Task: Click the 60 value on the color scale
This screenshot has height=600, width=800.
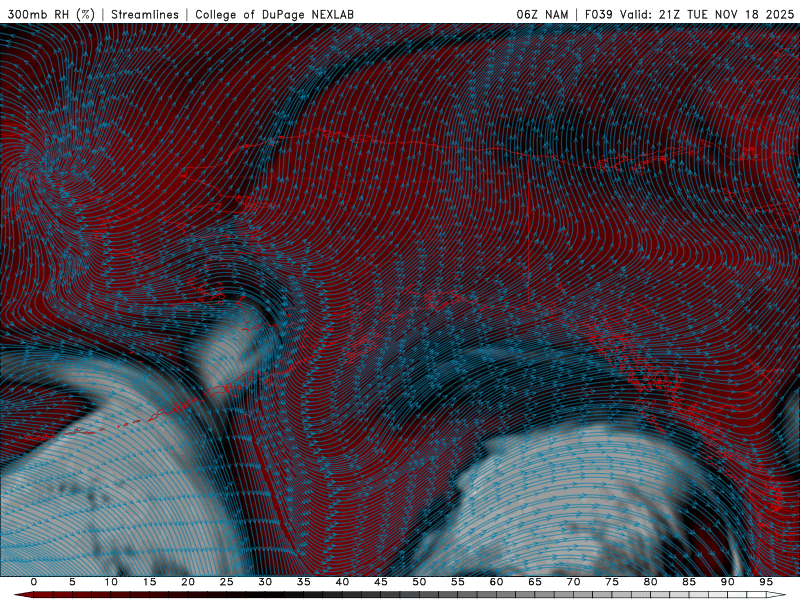Action: click(x=496, y=582)
